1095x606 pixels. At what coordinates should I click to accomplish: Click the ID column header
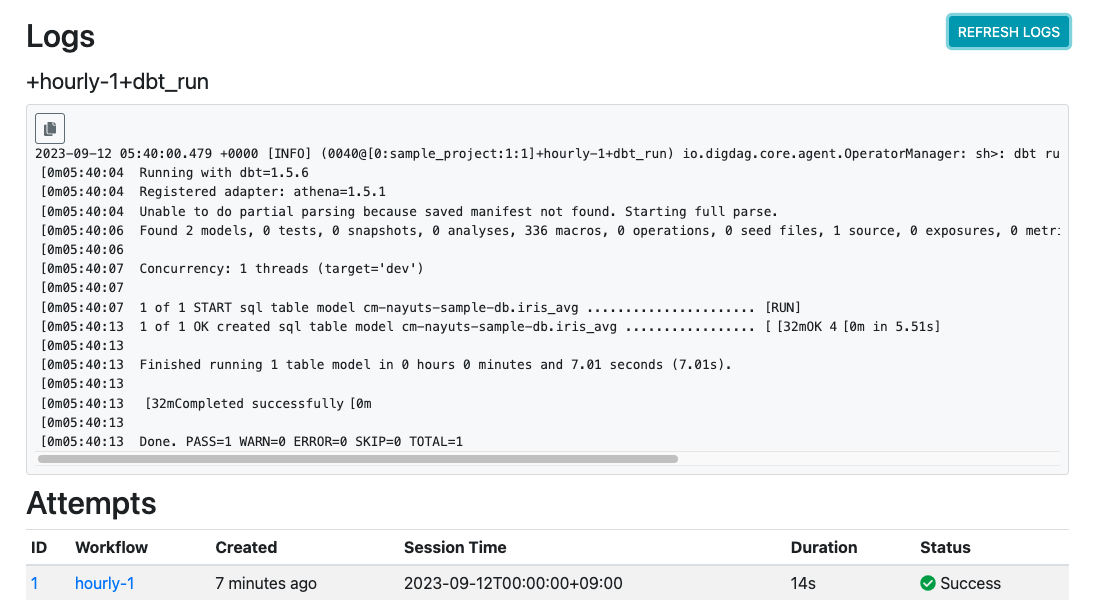[39, 547]
